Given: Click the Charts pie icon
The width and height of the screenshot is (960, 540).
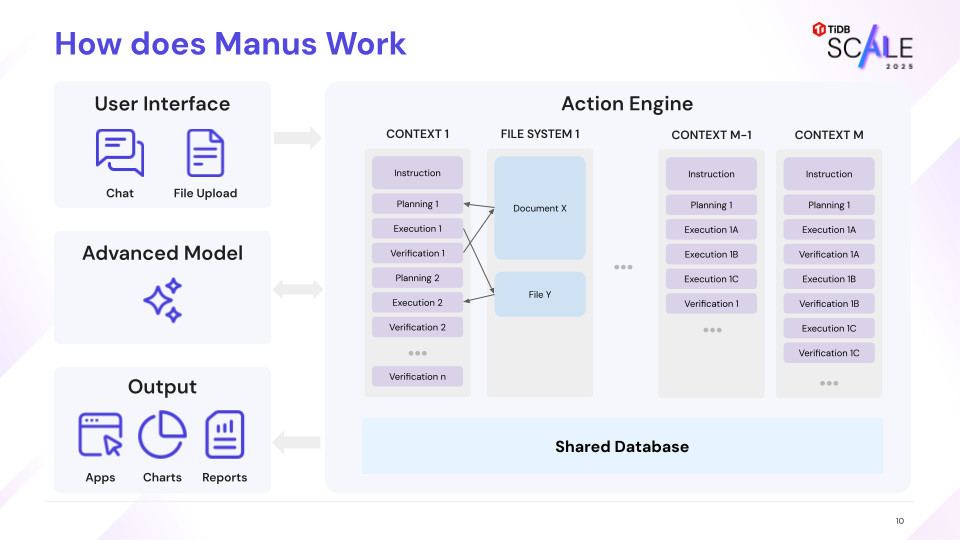Looking at the screenshot, I should pos(162,435).
